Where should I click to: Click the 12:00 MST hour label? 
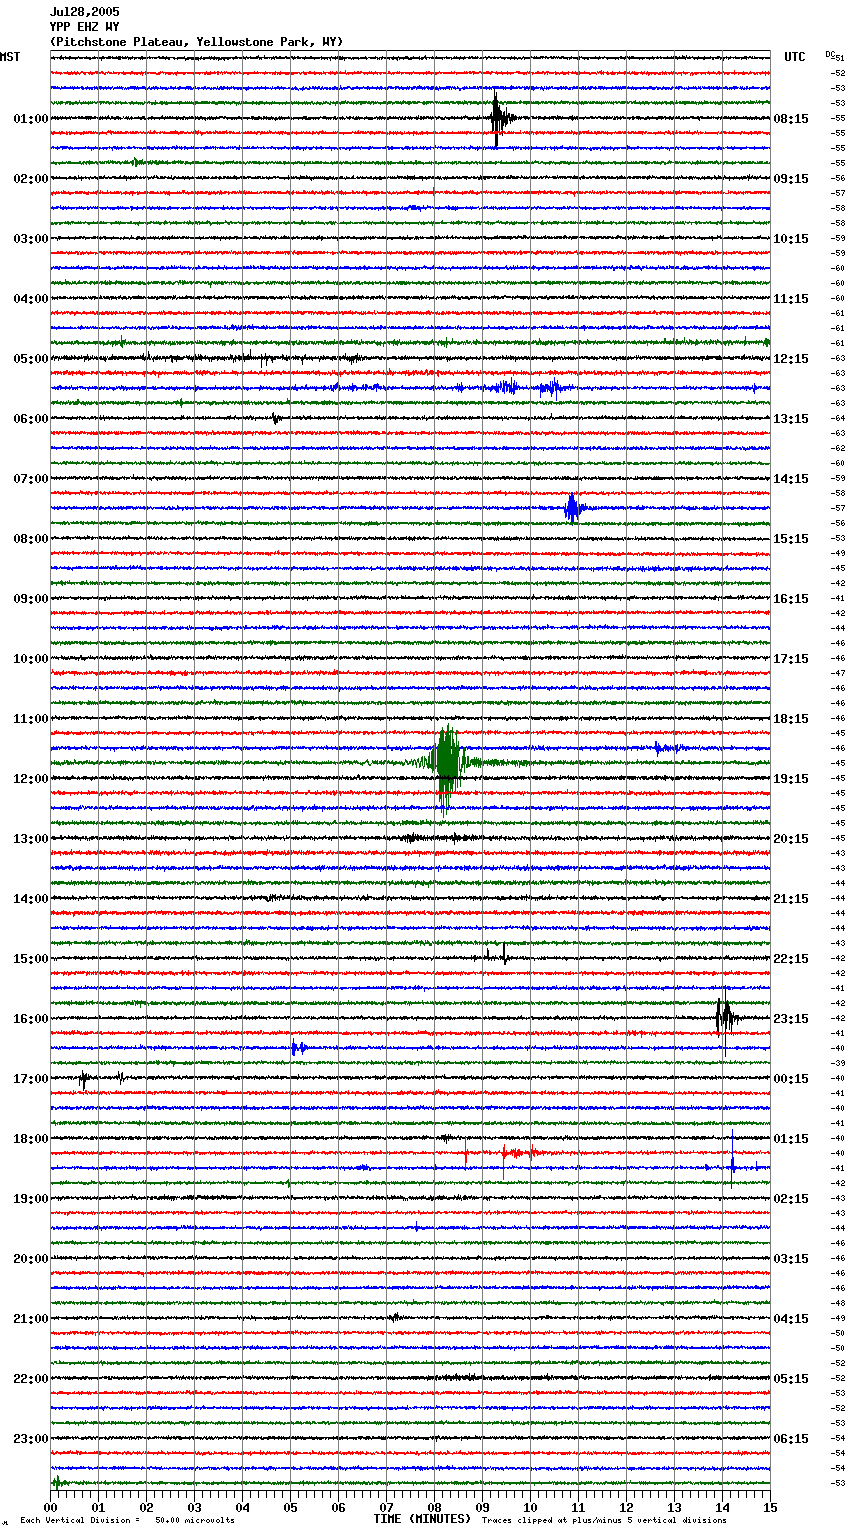tap(31, 779)
